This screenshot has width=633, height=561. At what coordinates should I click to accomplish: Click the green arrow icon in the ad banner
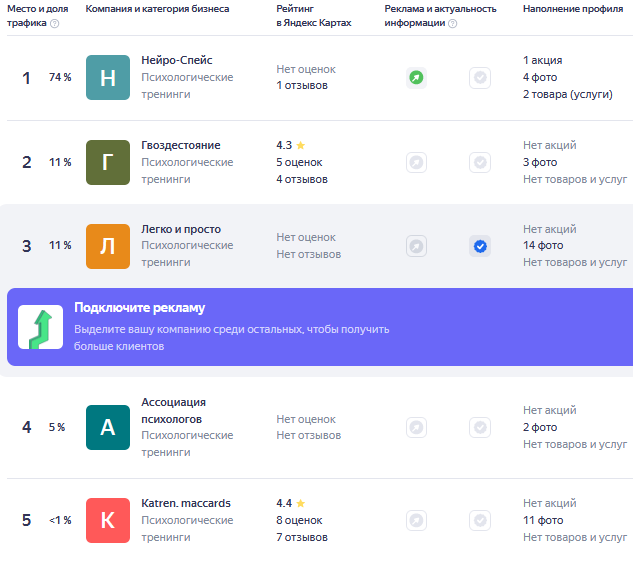(40, 327)
